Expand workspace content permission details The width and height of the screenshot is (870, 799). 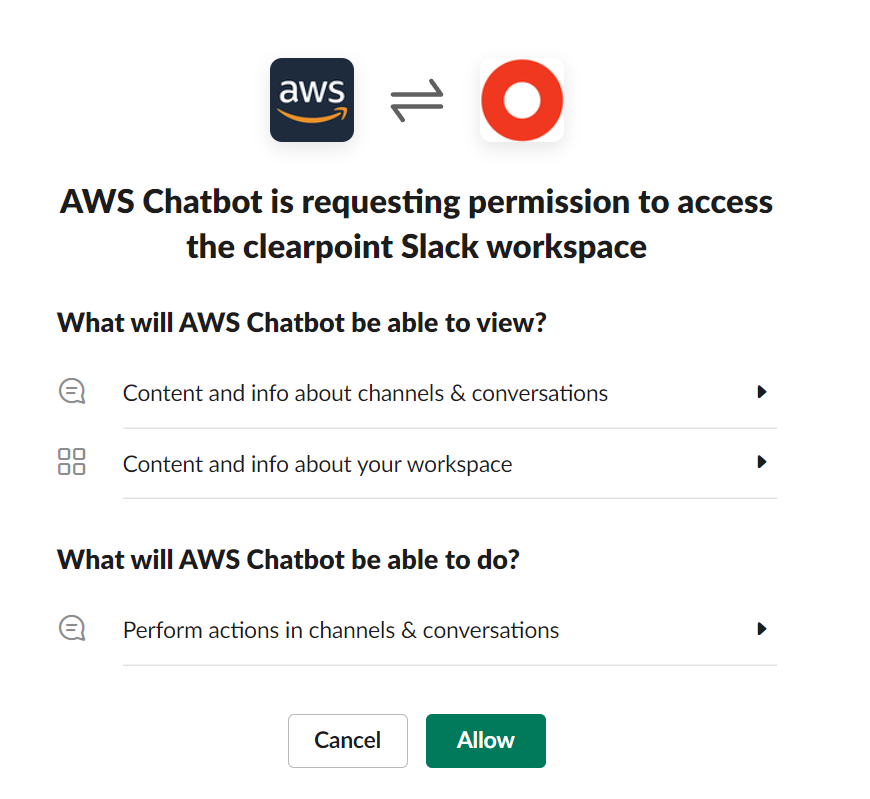click(762, 462)
